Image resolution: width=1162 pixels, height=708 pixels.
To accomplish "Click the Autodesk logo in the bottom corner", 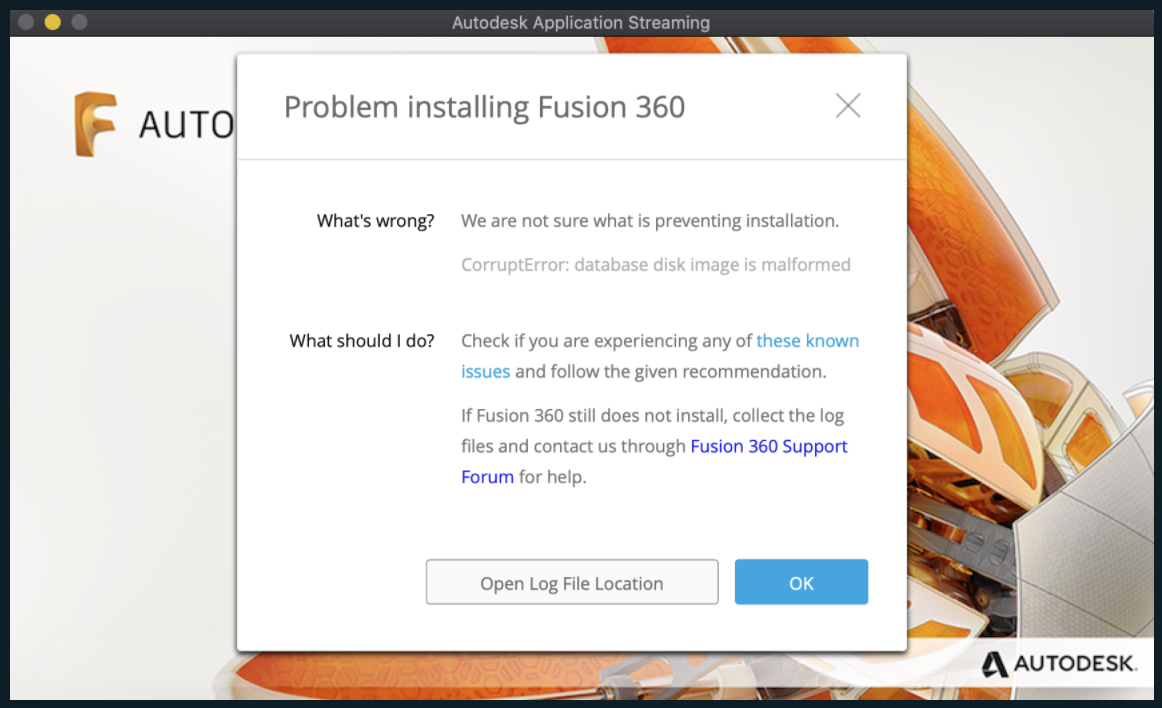I will [1059, 663].
